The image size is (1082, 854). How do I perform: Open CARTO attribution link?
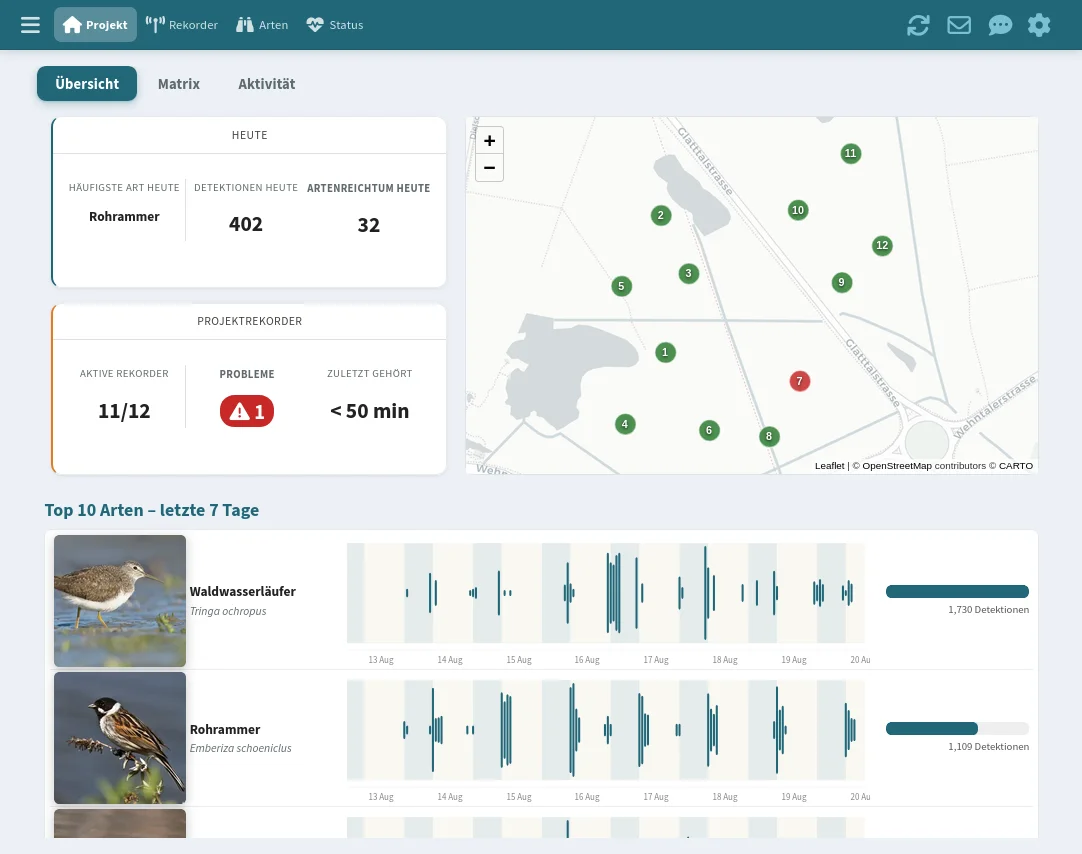coord(1016,466)
